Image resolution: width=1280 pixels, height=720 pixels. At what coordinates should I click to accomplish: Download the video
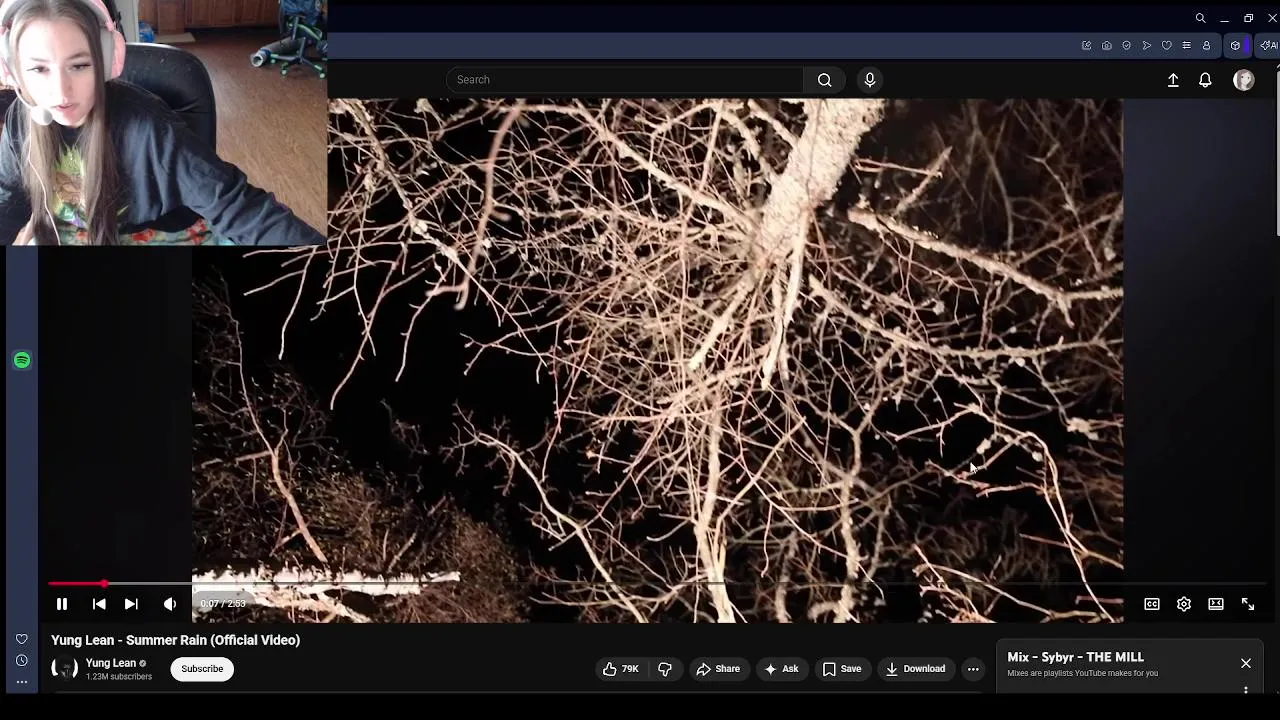915,669
